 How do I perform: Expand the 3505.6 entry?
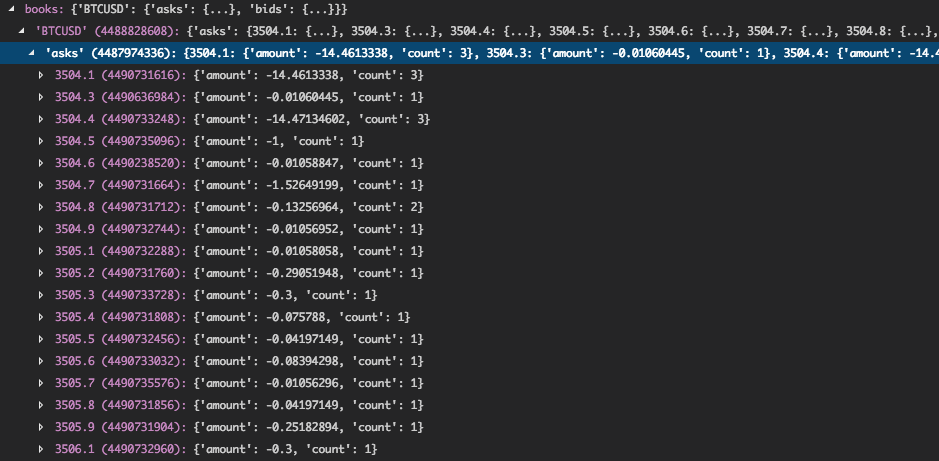41,362
